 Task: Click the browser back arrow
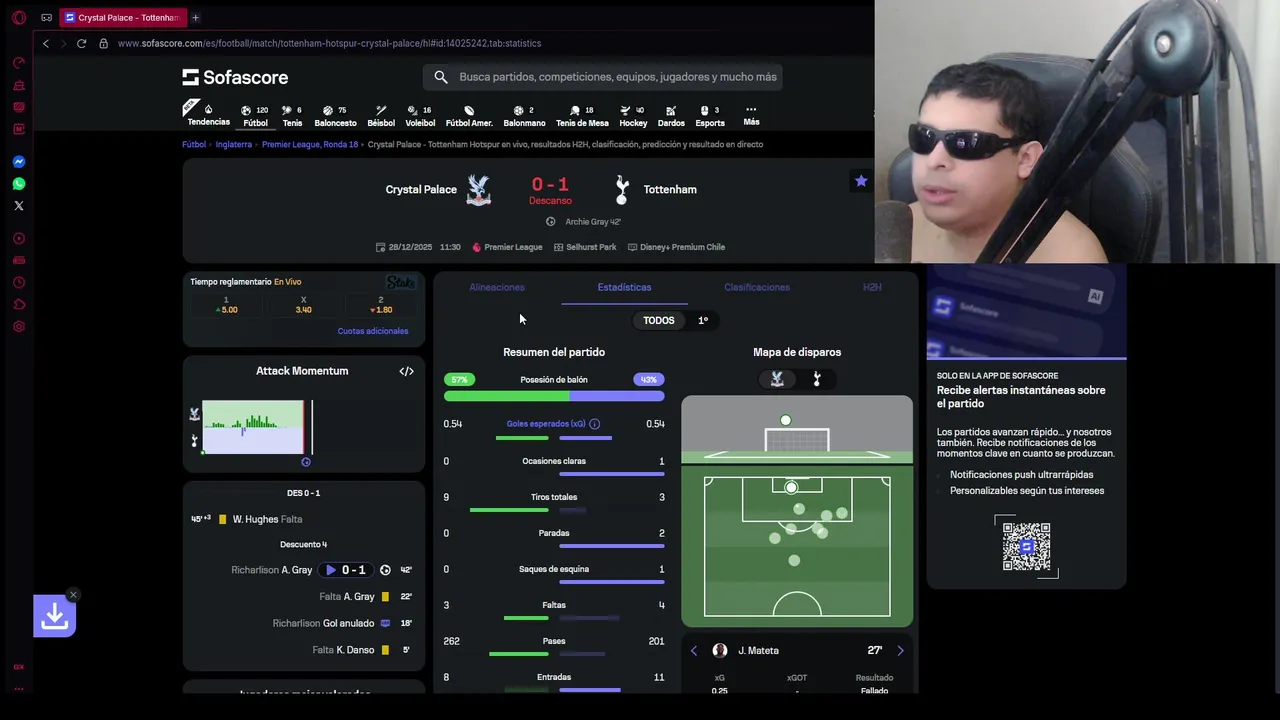pyautogui.click(x=45, y=43)
